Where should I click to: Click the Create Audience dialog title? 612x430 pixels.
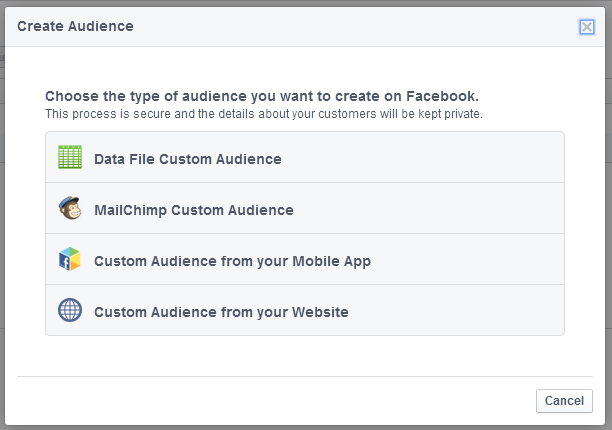tap(75, 26)
